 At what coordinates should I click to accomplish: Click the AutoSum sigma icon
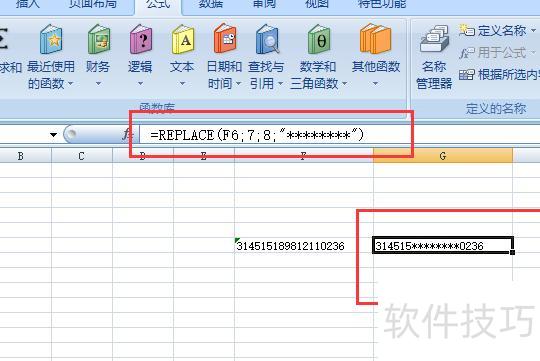point(3,39)
